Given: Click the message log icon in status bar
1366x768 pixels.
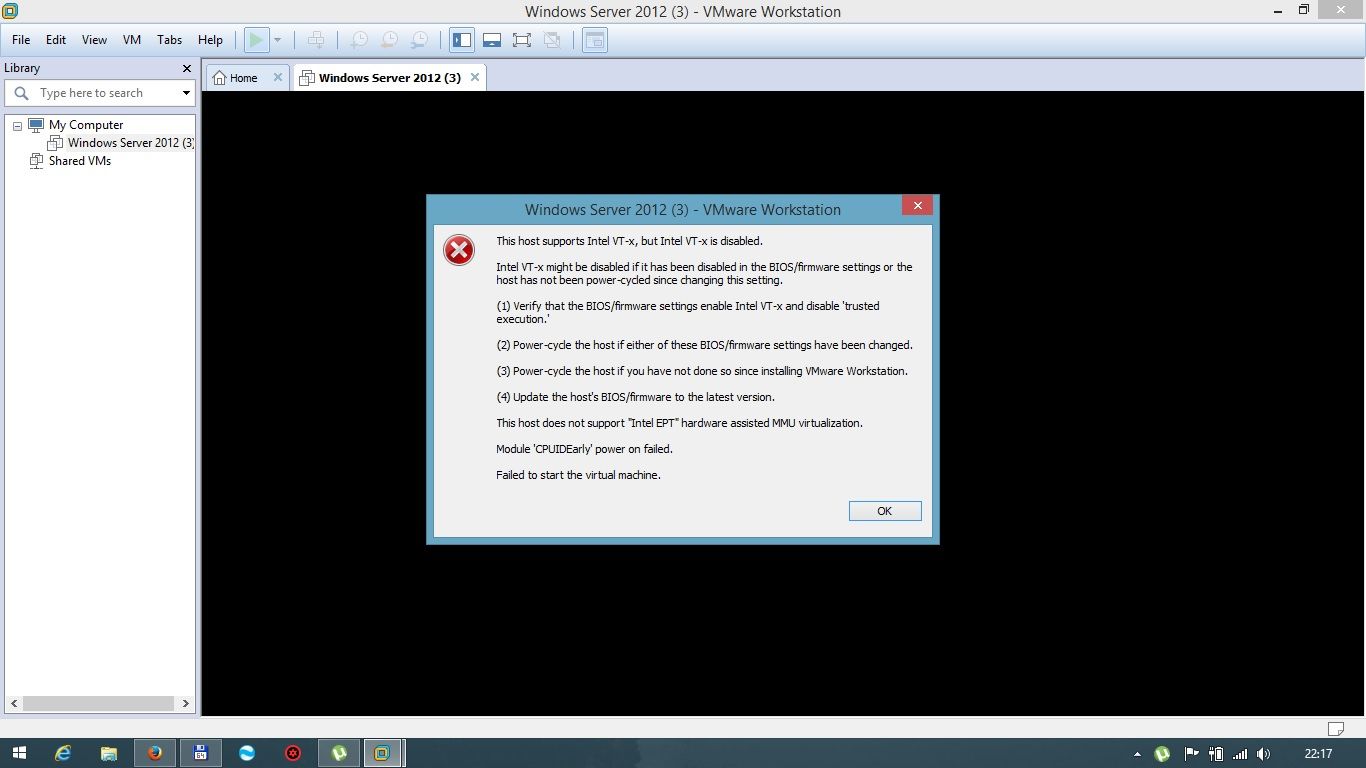Looking at the screenshot, I should point(1336,728).
